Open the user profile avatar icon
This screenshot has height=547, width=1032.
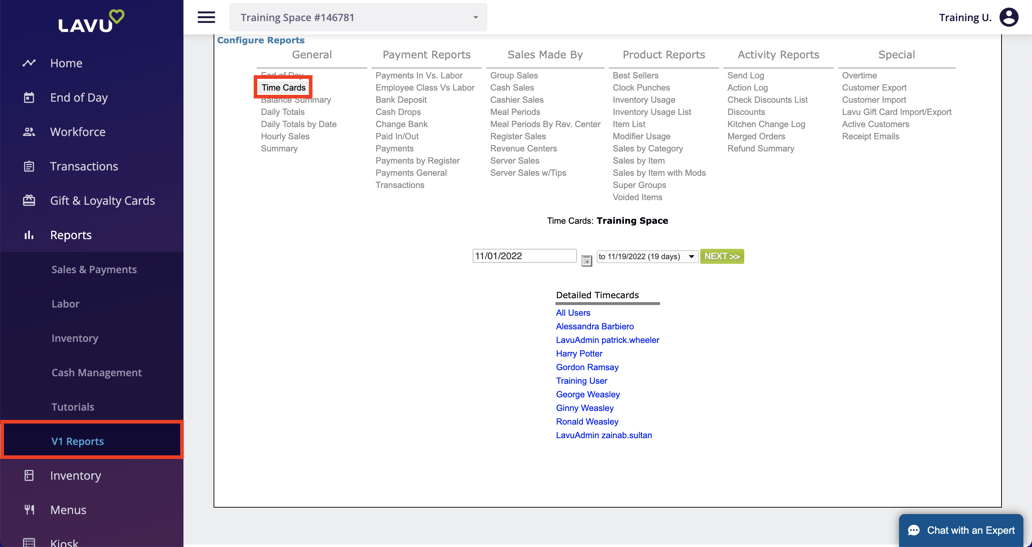(x=1009, y=17)
